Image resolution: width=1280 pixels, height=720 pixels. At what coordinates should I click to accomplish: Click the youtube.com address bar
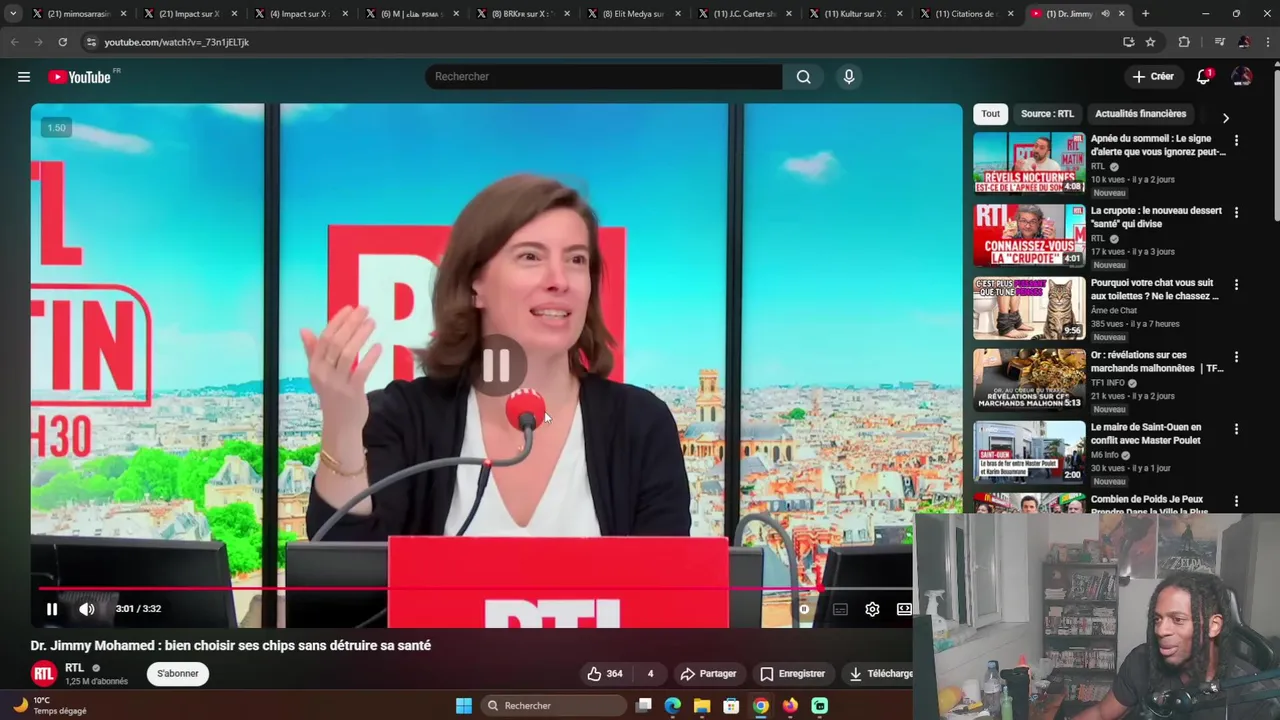pyautogui.click(x=600, y=42)
